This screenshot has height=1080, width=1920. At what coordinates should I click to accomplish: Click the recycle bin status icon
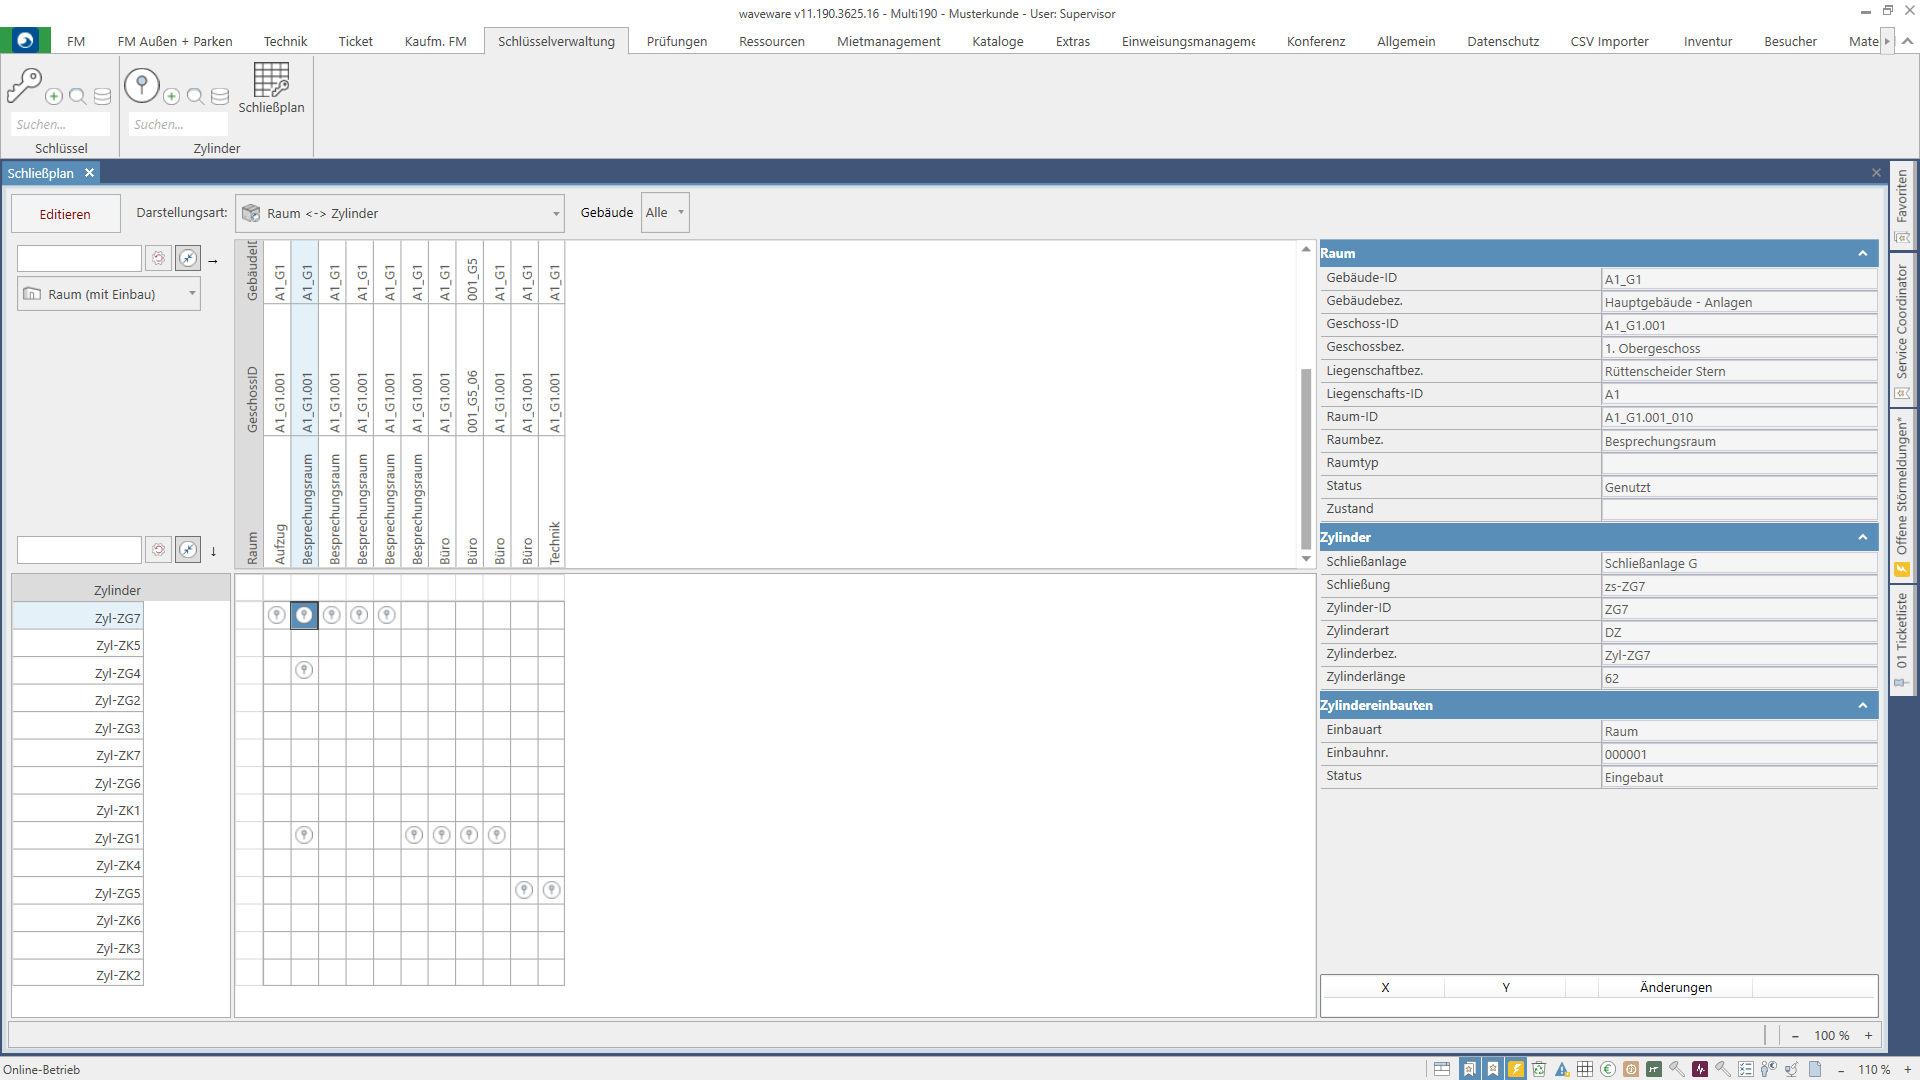pyautogui.click(x=1539, y=1069)
